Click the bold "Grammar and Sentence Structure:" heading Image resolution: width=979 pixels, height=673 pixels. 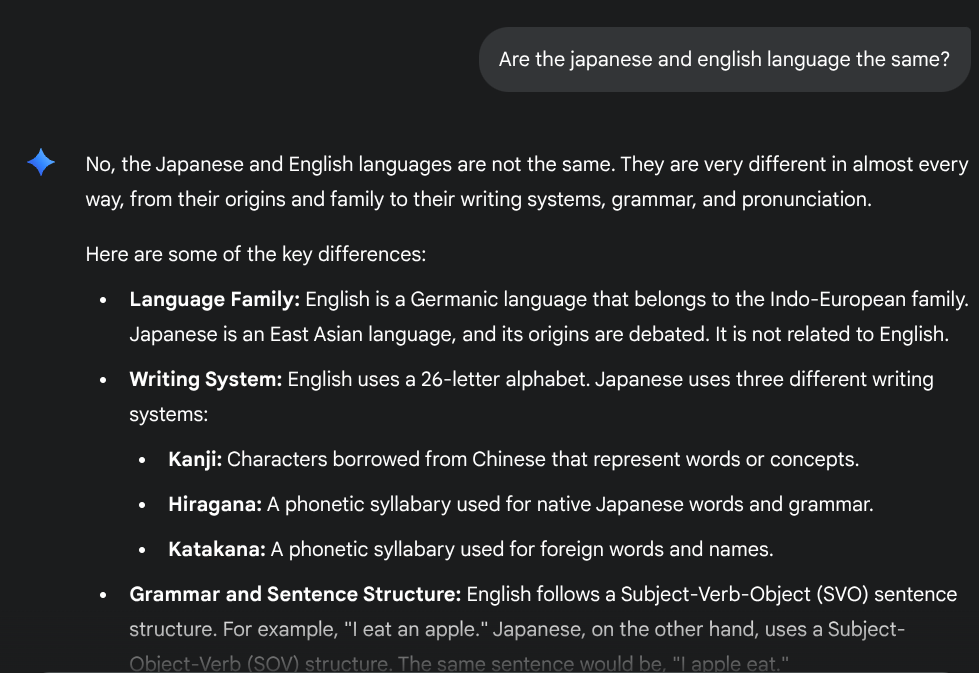(x=295, y=594)
